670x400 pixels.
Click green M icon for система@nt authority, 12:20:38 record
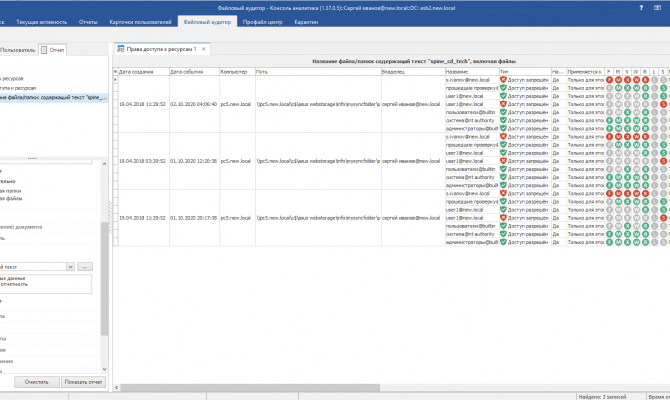point(618,177)
